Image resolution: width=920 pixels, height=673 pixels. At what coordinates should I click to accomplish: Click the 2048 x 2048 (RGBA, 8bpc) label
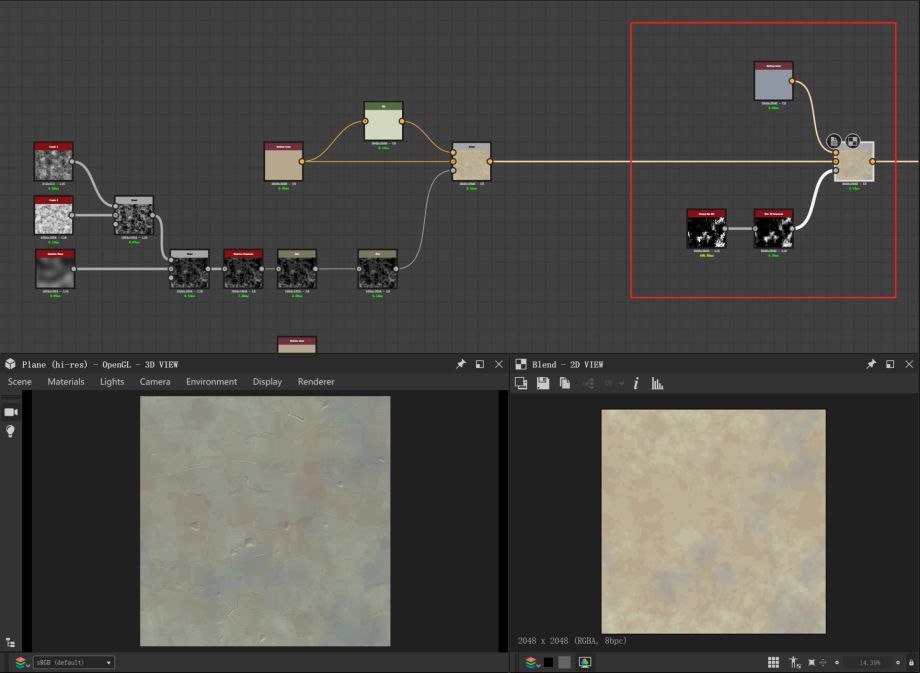point(572,641)
